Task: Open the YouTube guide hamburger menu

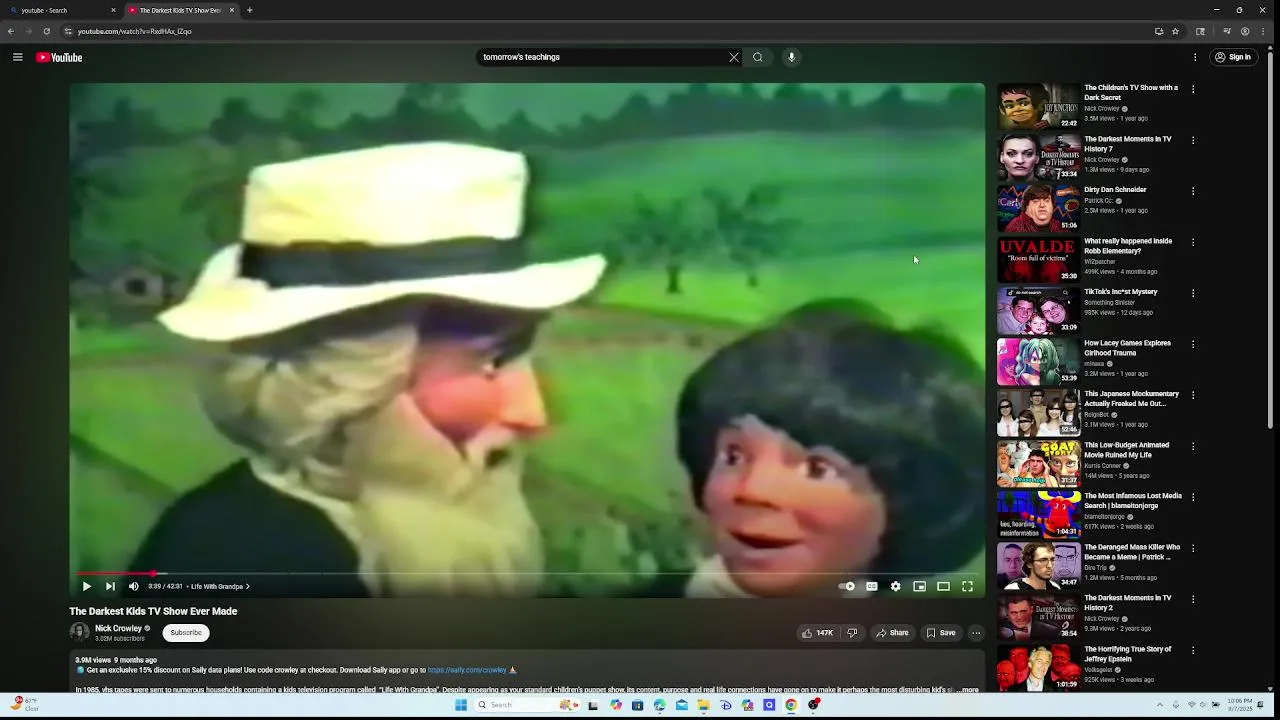Action: click(17, 57)
